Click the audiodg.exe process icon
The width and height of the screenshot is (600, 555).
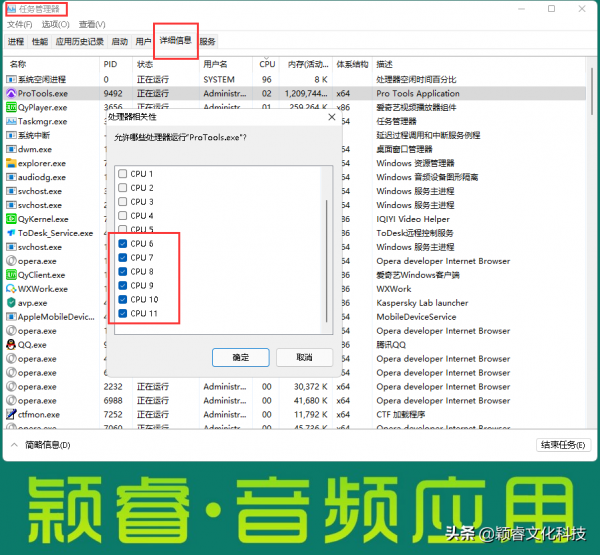click(11, 177)
